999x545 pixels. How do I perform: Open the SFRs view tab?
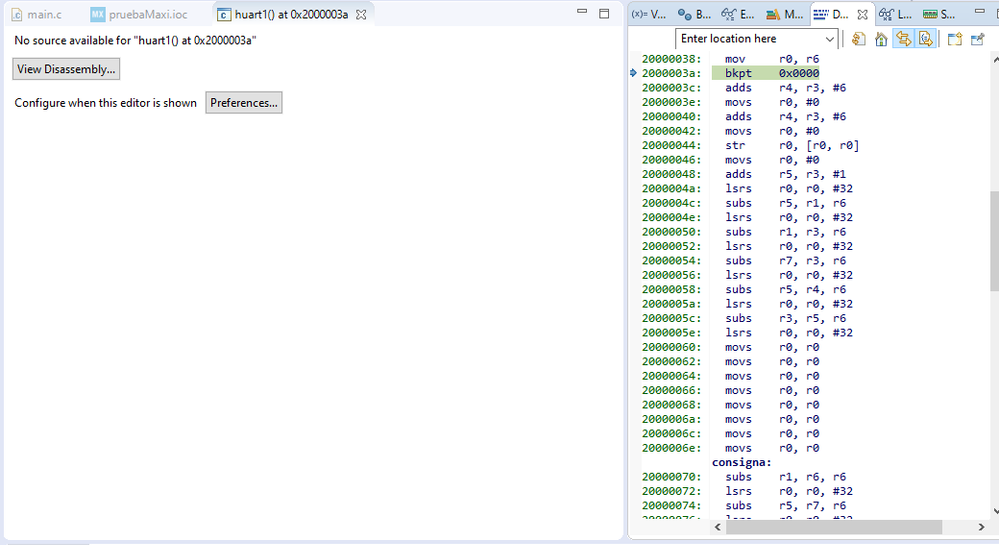coord(939,15)
